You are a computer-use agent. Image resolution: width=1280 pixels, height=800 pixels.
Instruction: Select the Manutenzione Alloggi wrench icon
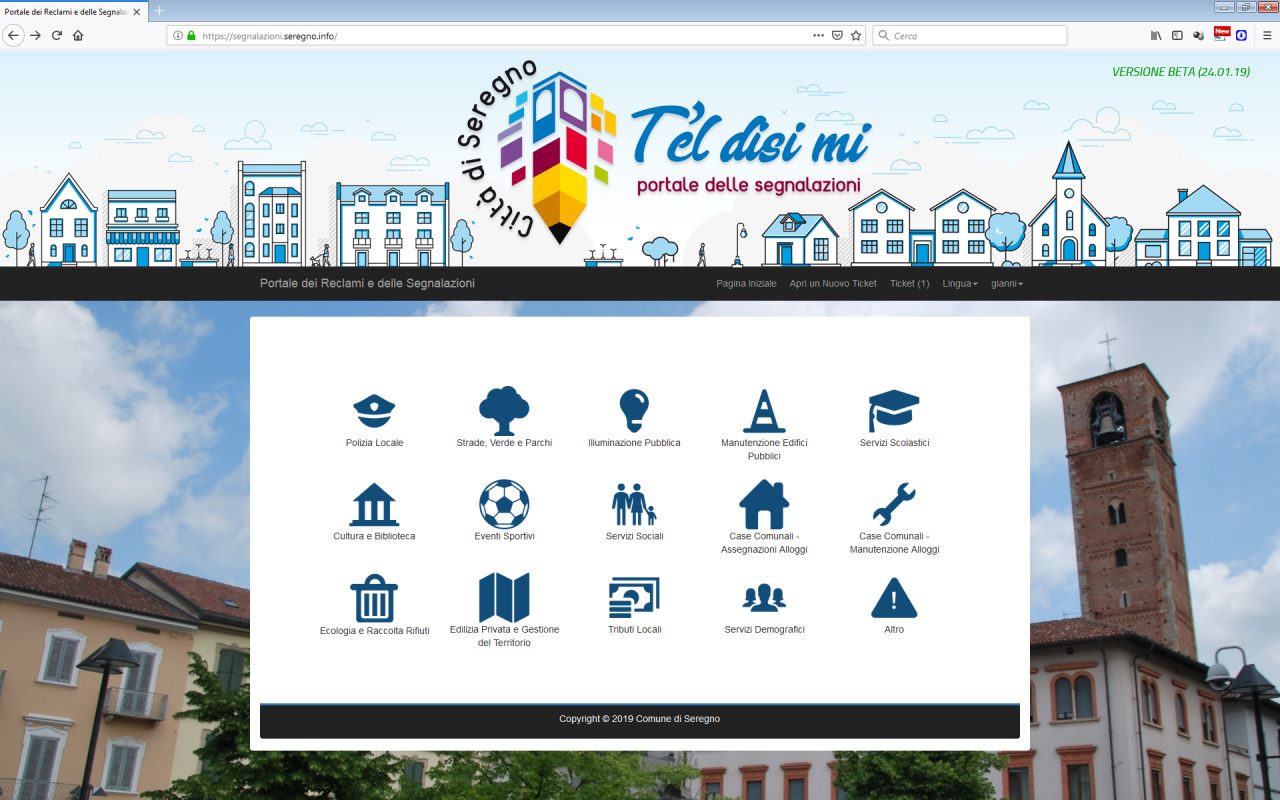pos(894,504)
